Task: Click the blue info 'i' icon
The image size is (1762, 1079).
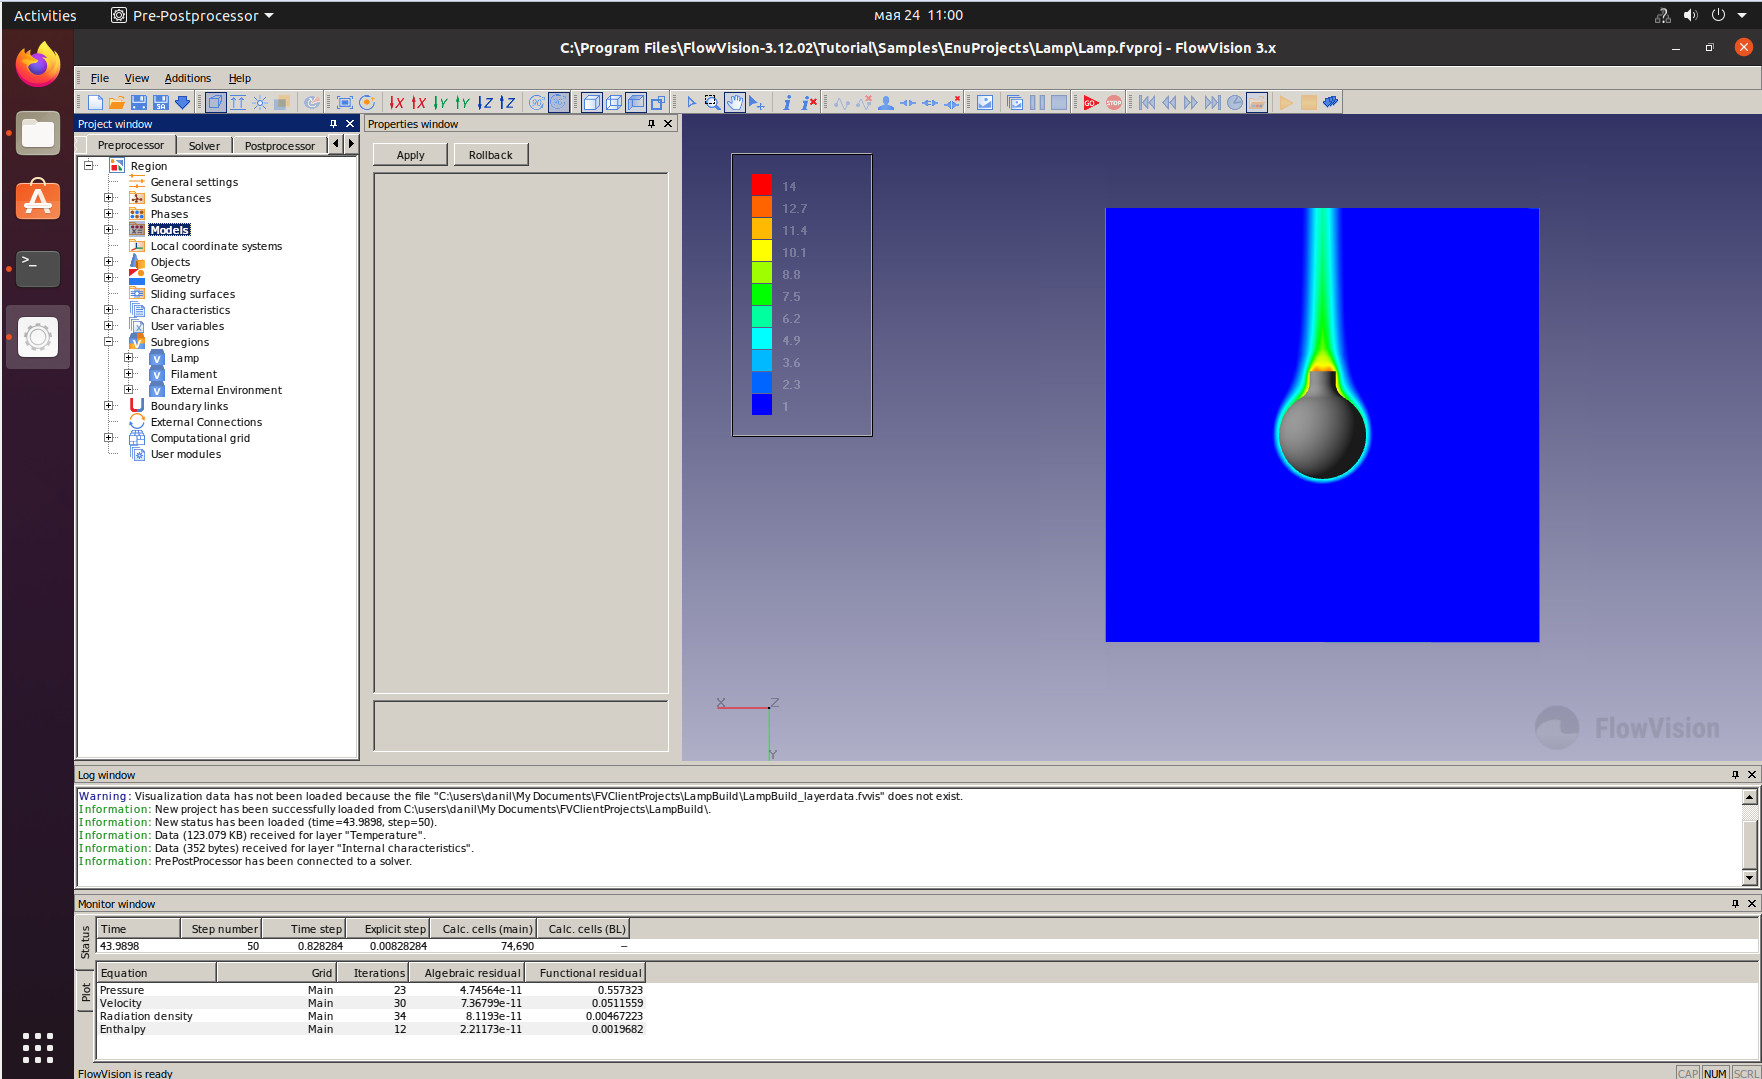Action: 787,102
